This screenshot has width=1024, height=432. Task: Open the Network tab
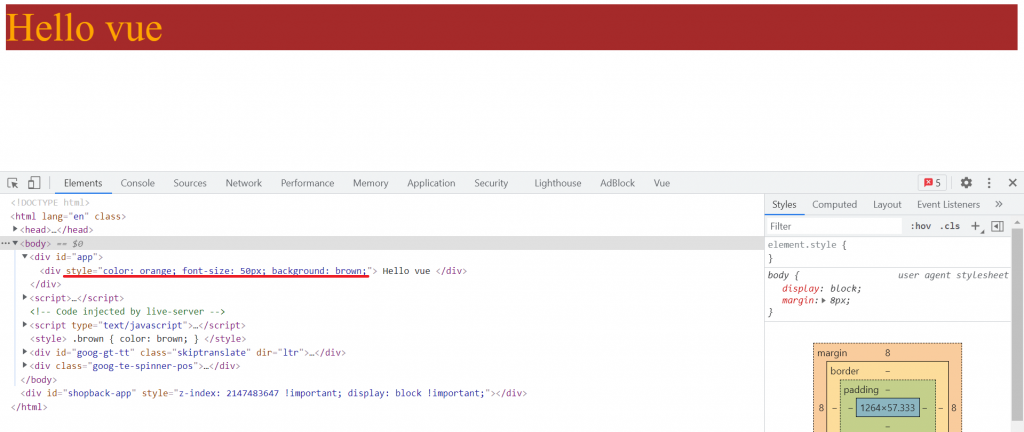pyautogui.click(x=244, y=183)
